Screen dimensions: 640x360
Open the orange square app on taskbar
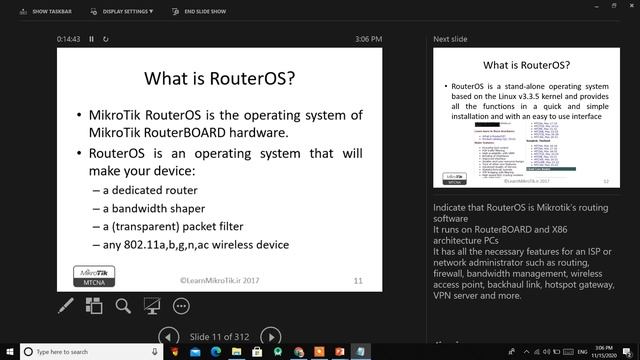[319, 351]
